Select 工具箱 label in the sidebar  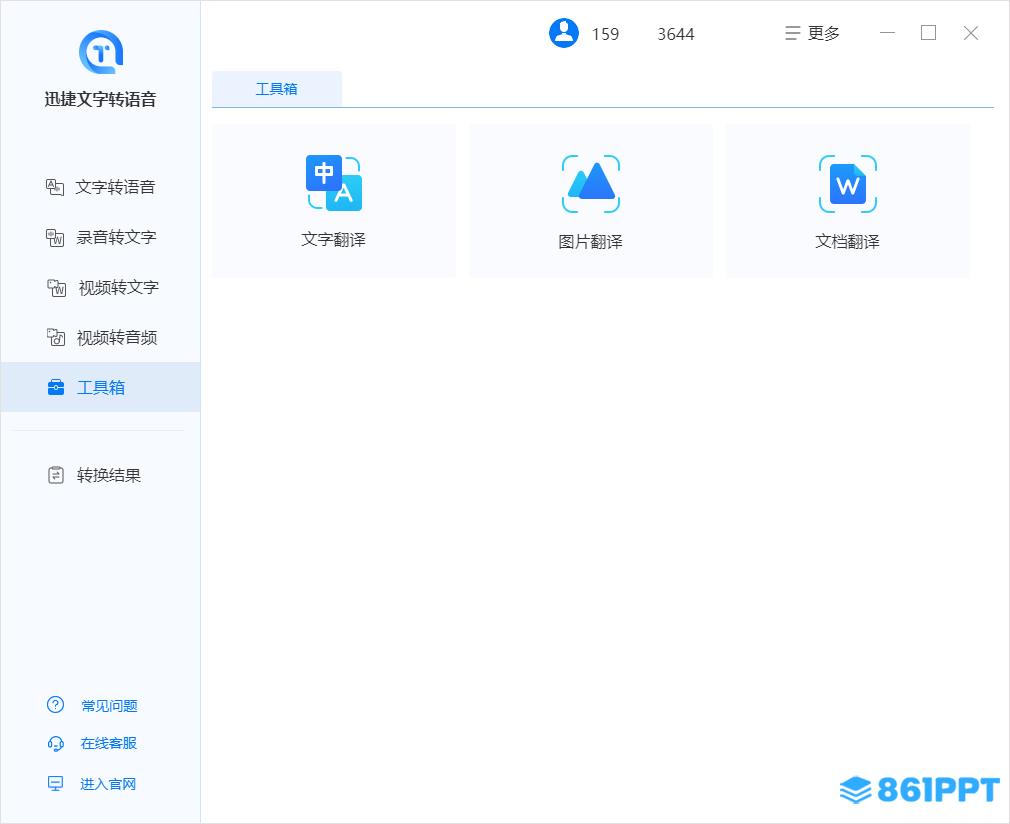pyautogui.click(x=101, y=387)
